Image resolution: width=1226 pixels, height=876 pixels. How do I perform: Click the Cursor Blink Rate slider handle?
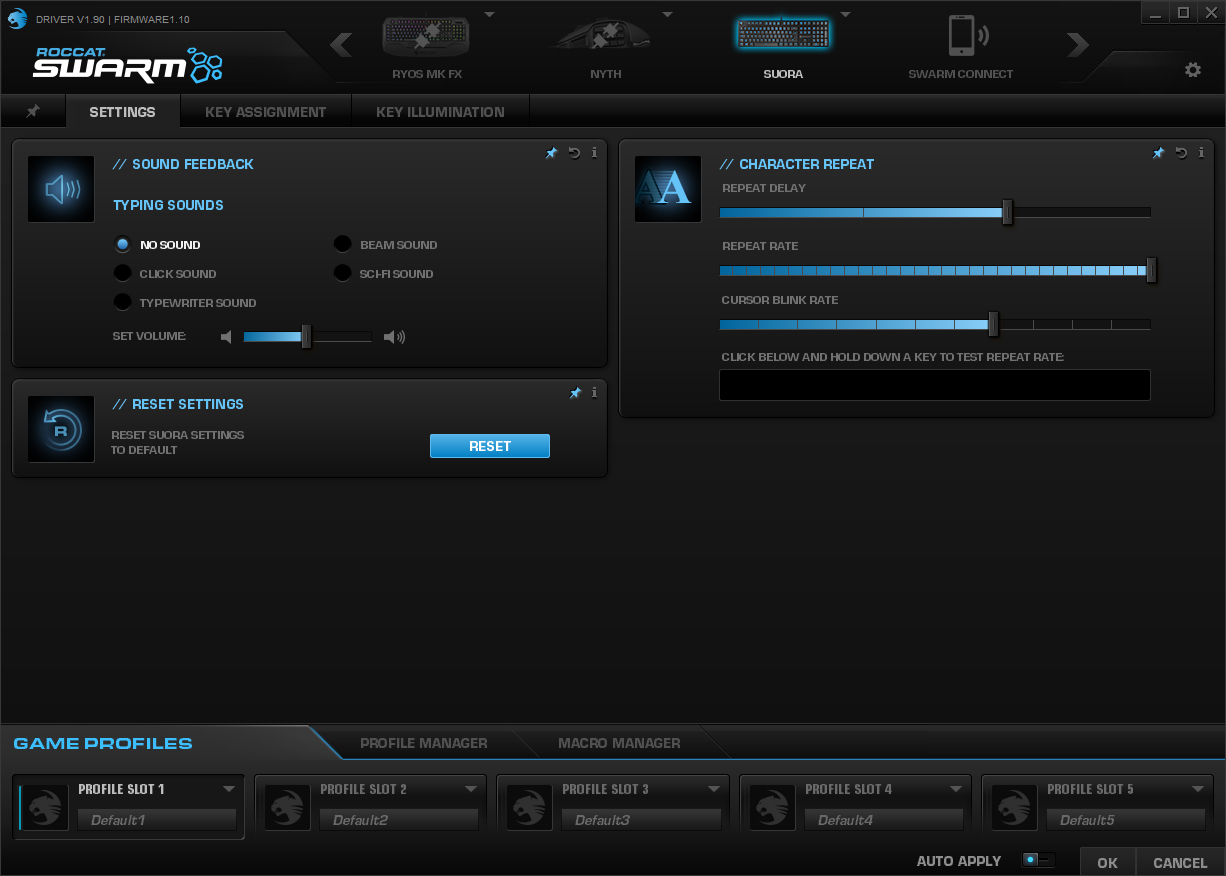[993, 324]
